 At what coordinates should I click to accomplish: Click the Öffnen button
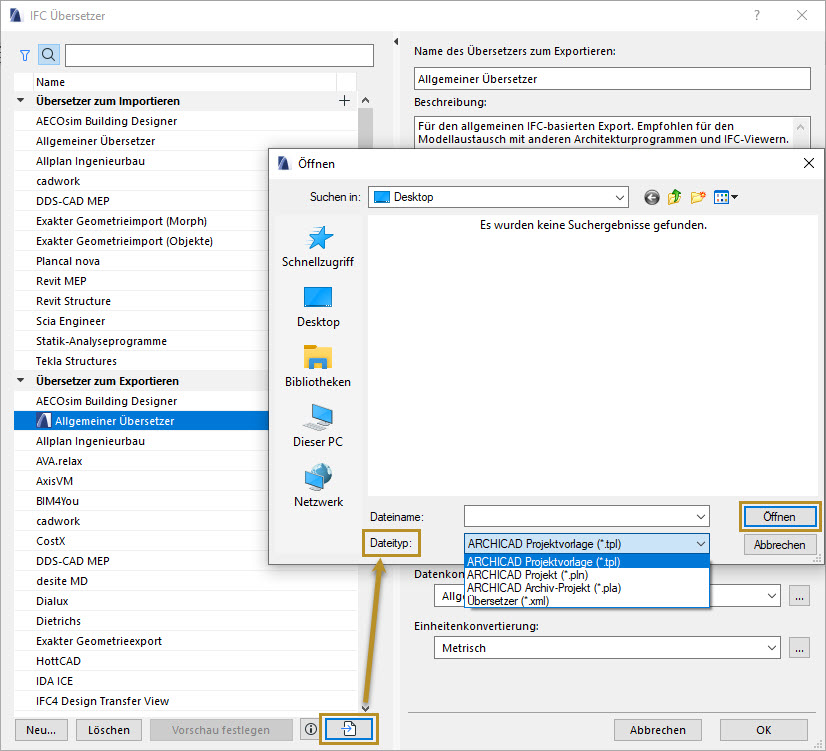coord(780,517)
